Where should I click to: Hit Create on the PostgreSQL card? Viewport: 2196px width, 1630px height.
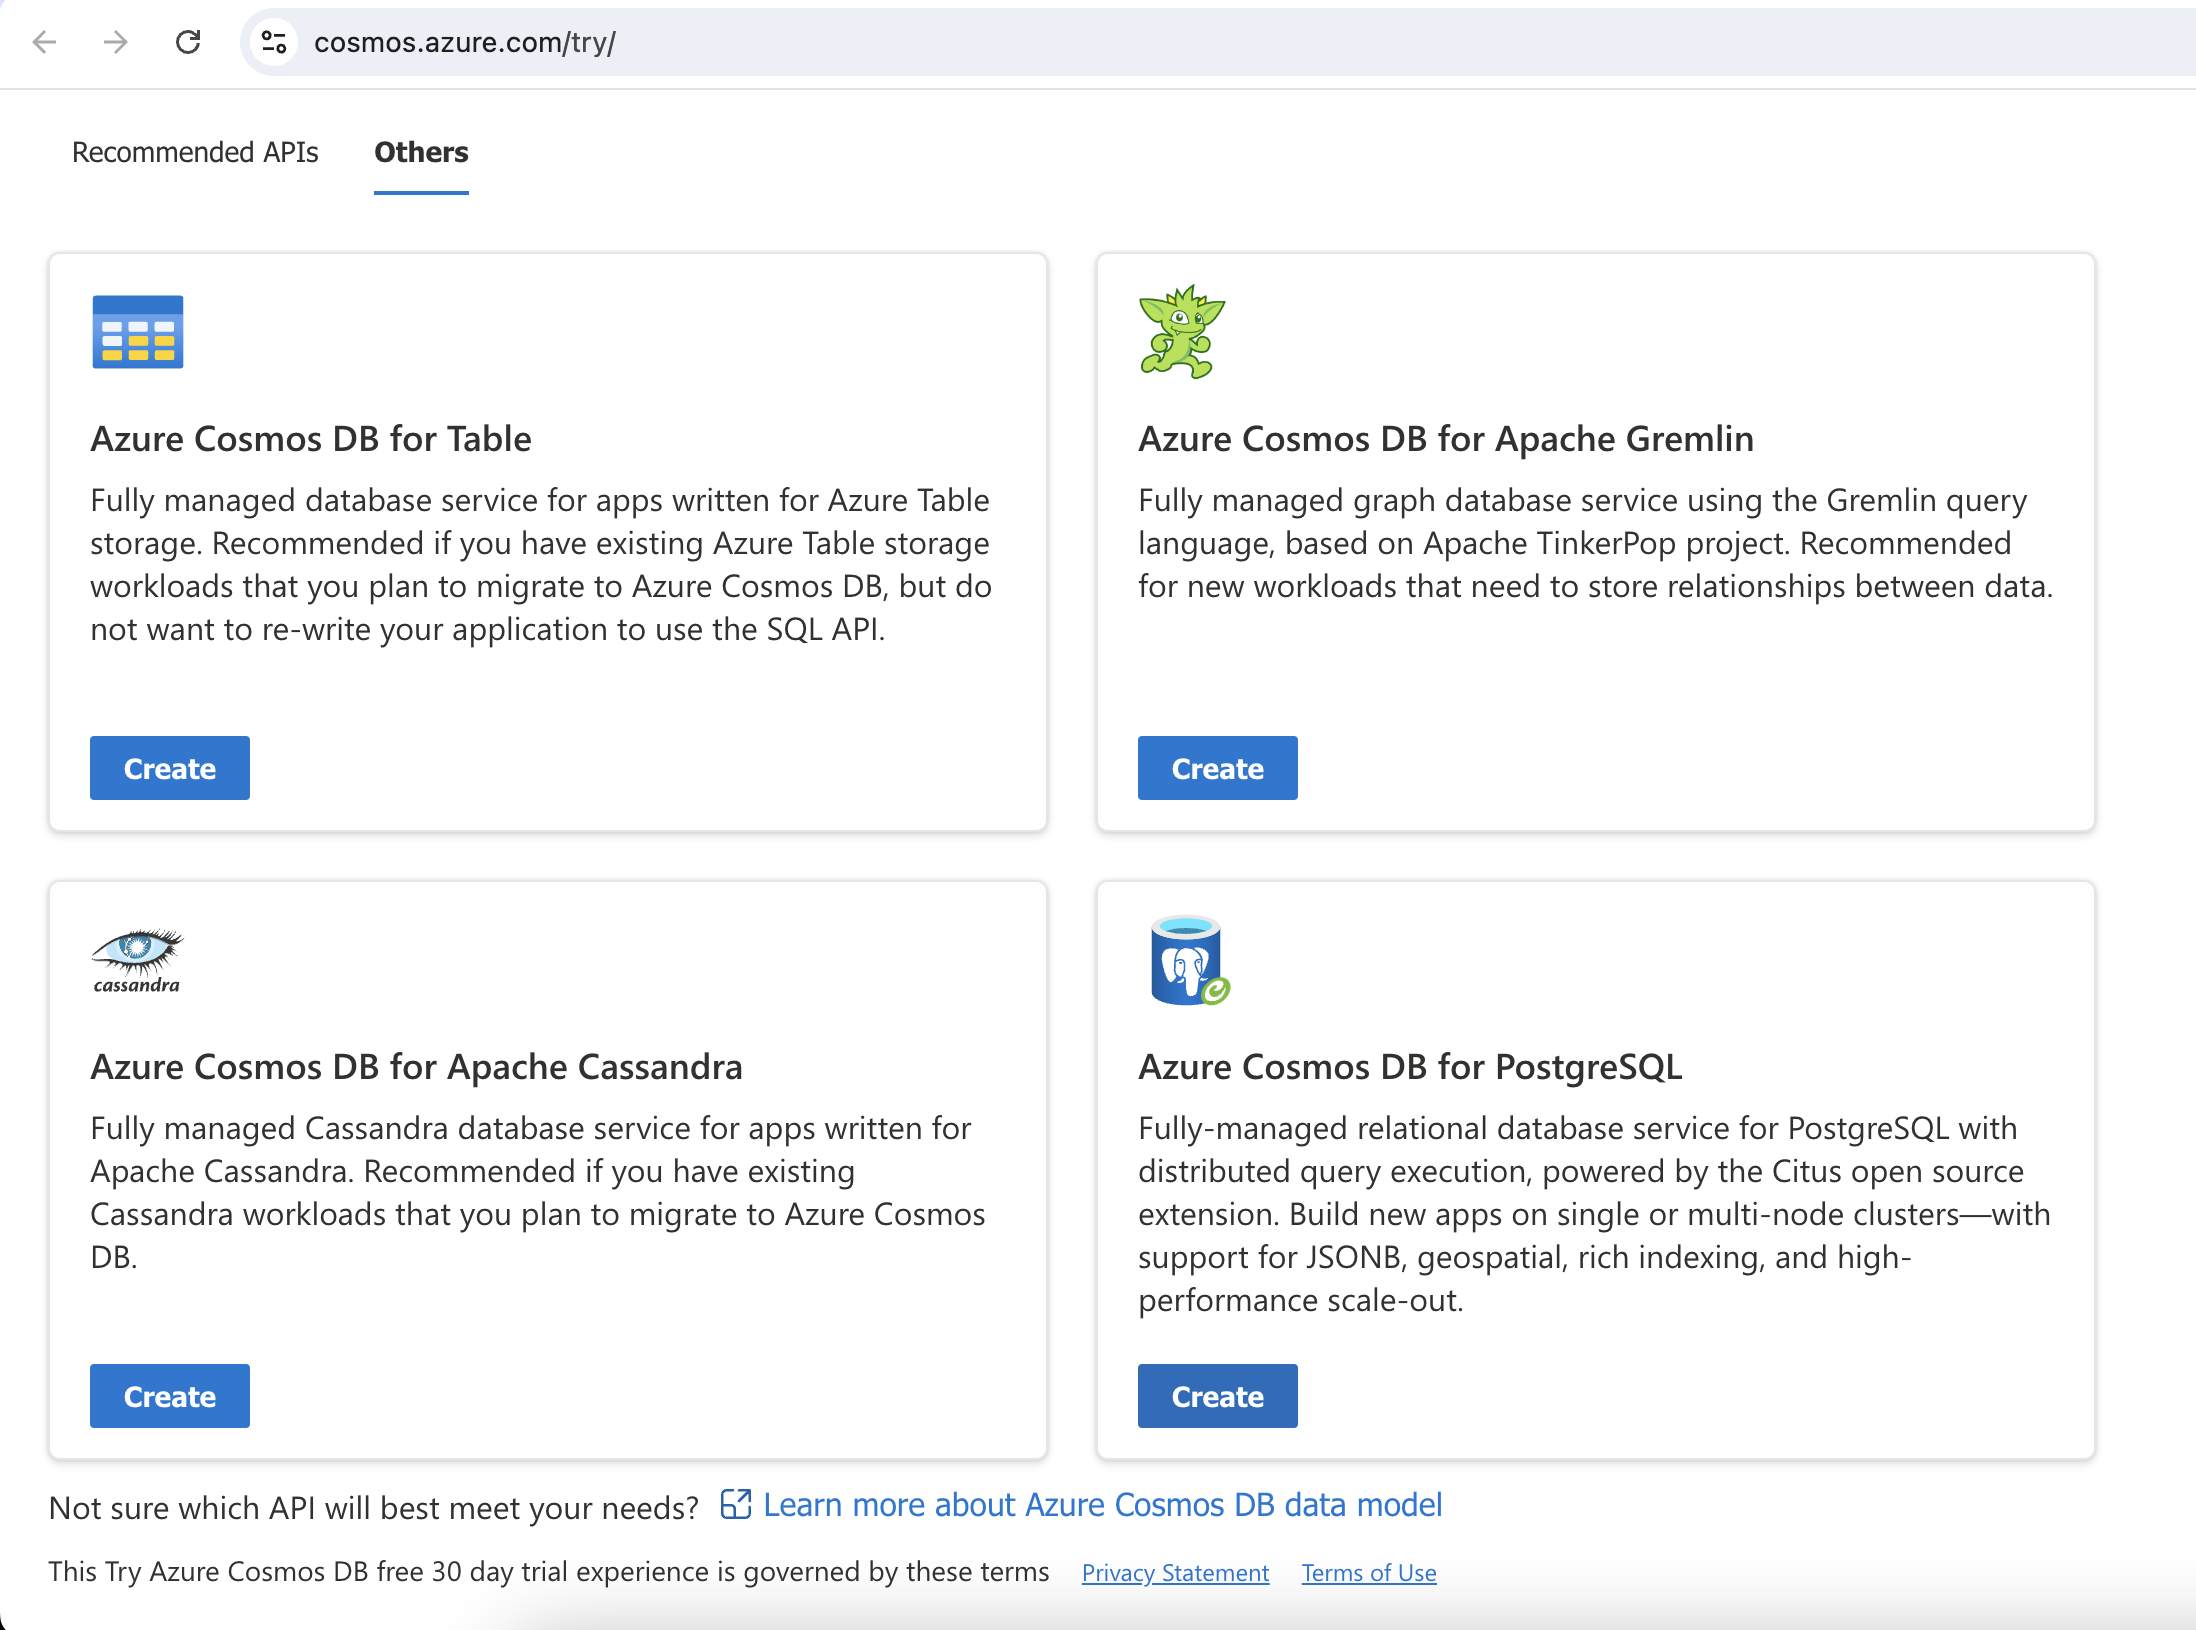point(1217,1396)
